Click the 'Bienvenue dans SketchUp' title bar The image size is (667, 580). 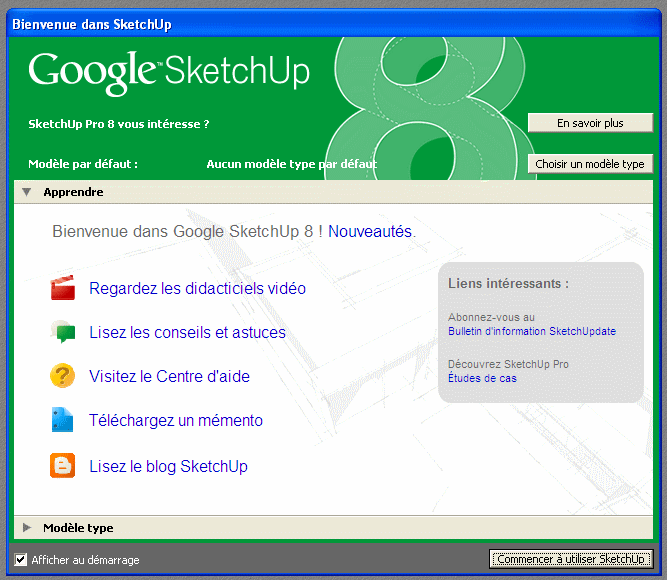pyautogui.click(x=334, y=24)
